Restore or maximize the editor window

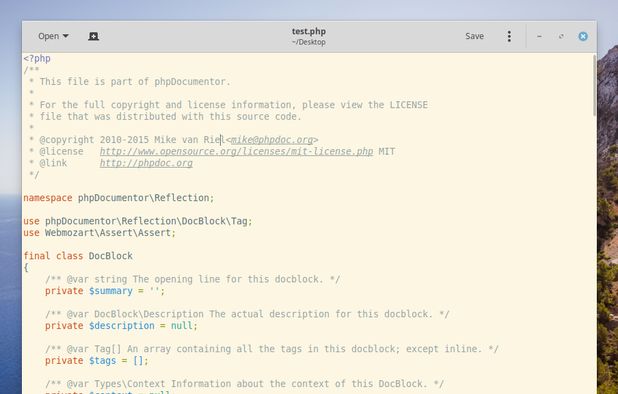tap(561, 36)
